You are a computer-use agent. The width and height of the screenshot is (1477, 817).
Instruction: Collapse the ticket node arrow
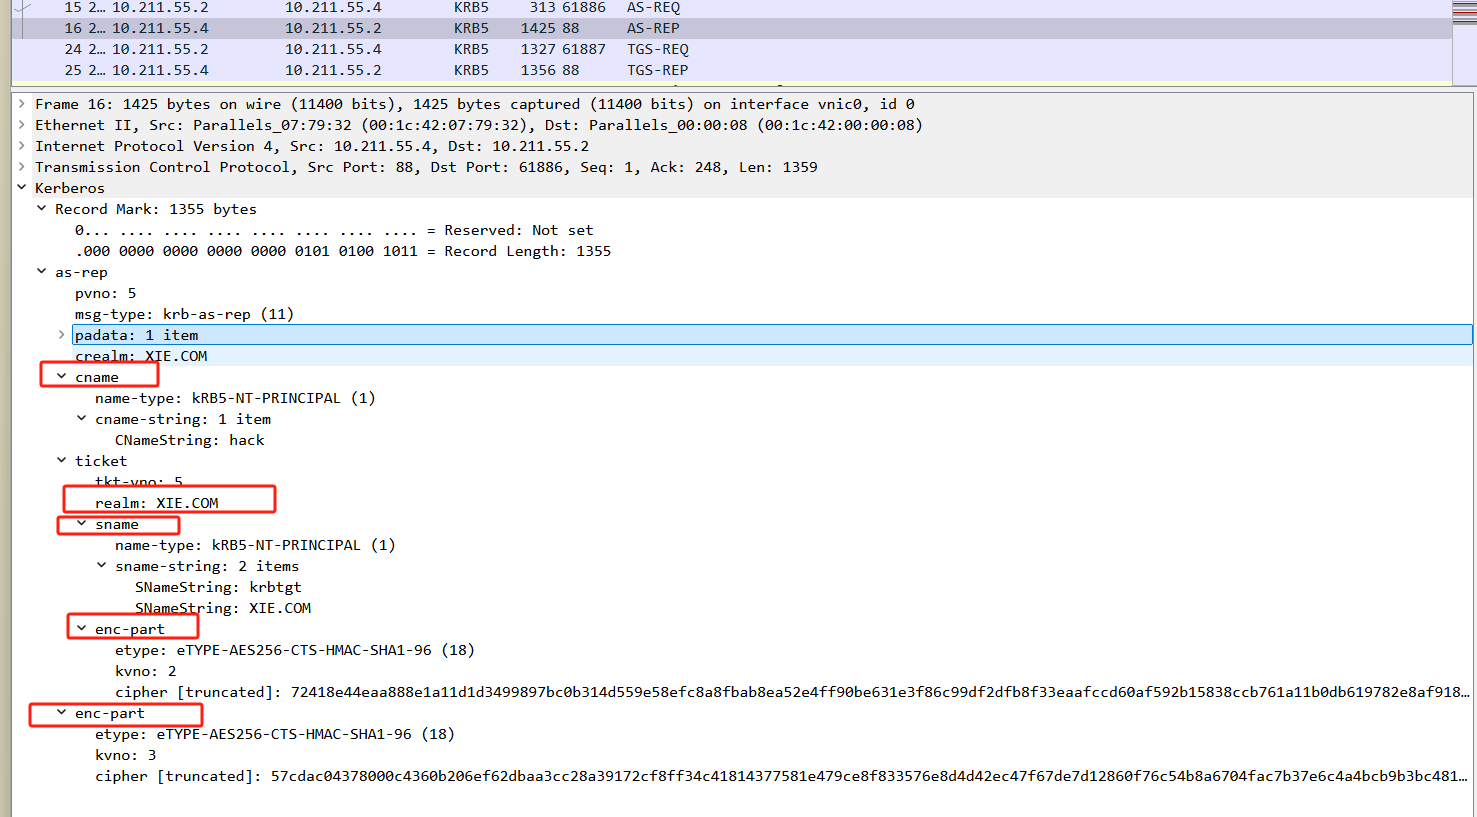(61, 461)
